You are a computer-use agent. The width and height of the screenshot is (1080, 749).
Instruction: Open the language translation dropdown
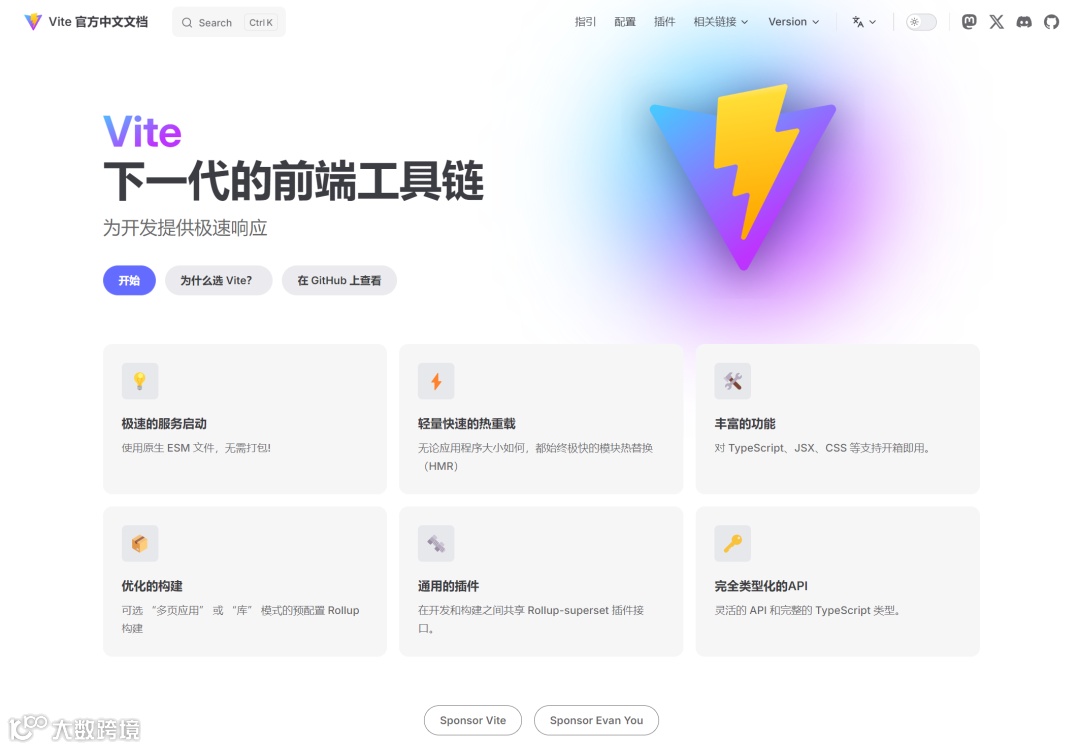point(864,22)
